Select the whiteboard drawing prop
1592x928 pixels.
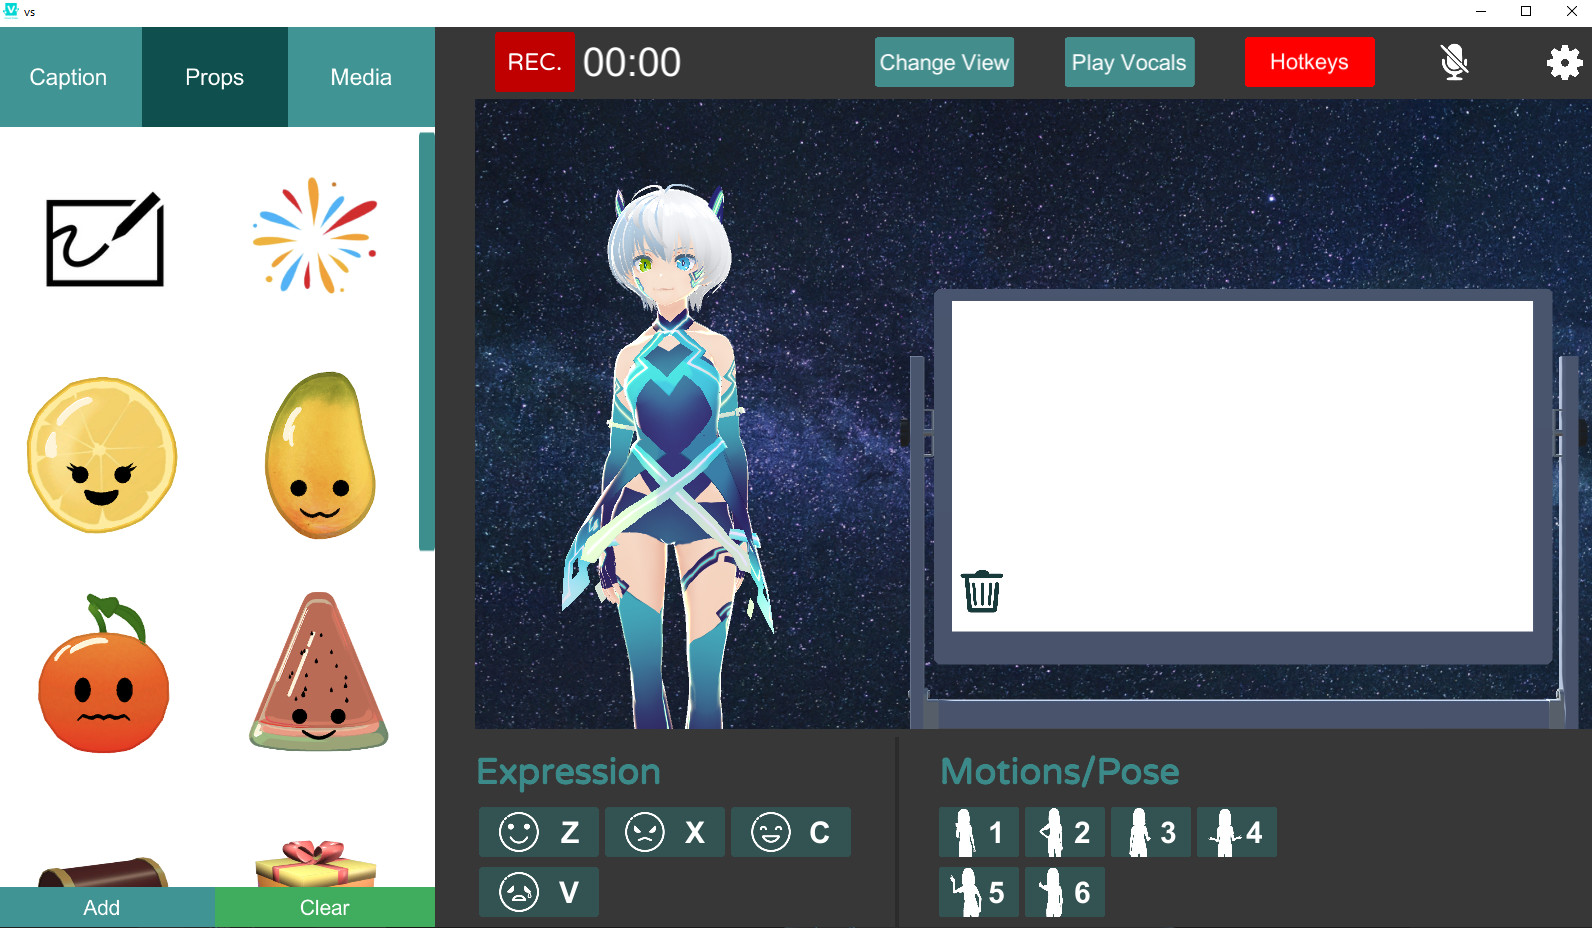coord(105,240)
